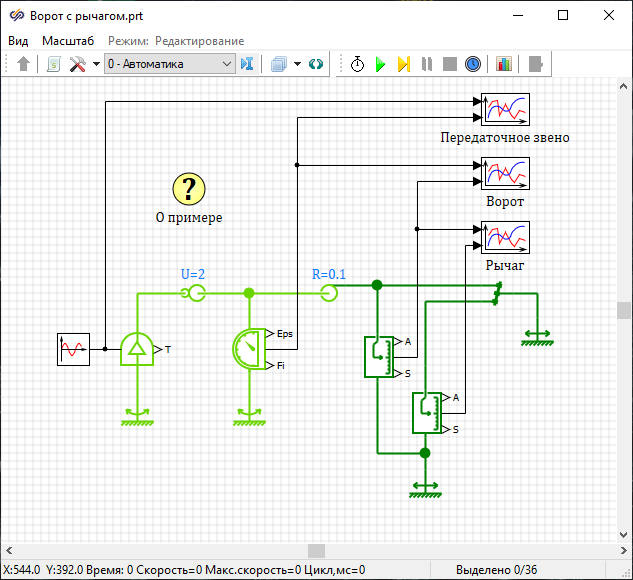Open the 'Ворот' graph block
Viewport: 633px width, 580px height.
pyautogui.click(x=505, y=173)
